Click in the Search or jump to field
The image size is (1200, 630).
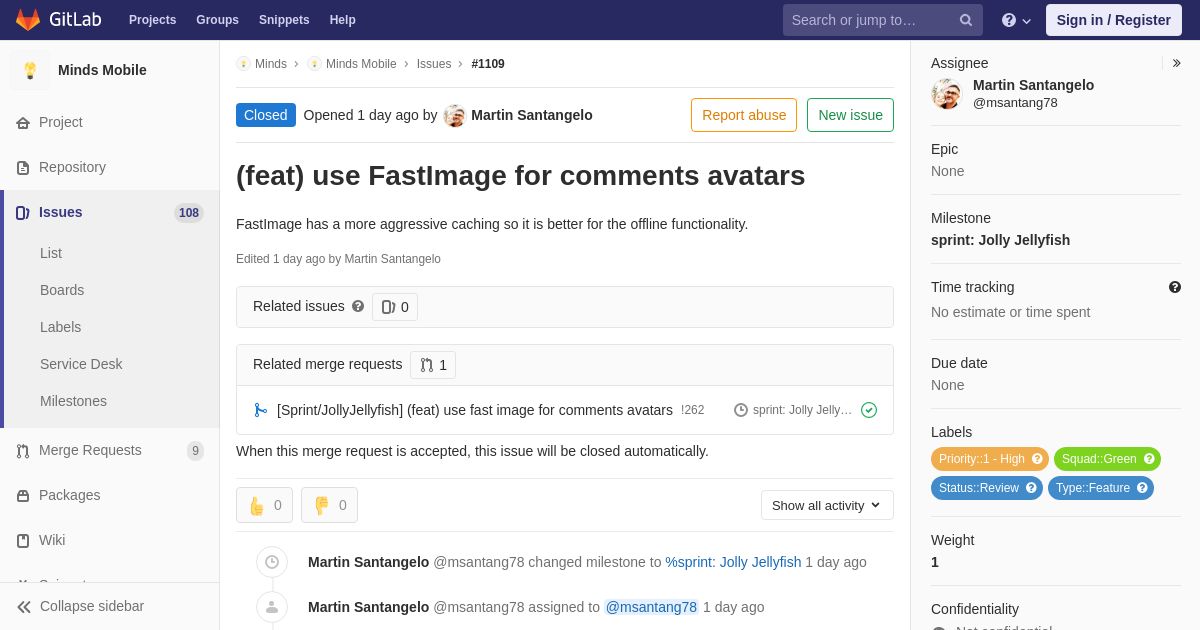coord(870,20)
